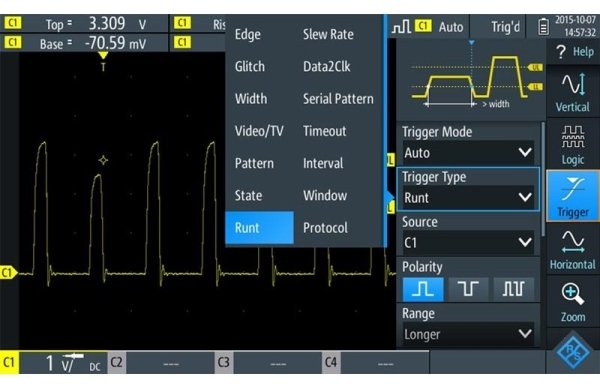
Task: Click the trigger position T marker
Action: pos(103,61)
